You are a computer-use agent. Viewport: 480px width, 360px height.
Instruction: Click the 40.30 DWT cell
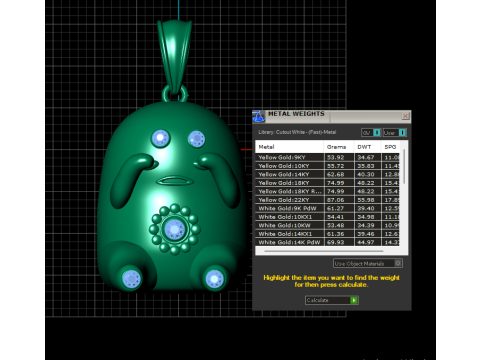368,174
